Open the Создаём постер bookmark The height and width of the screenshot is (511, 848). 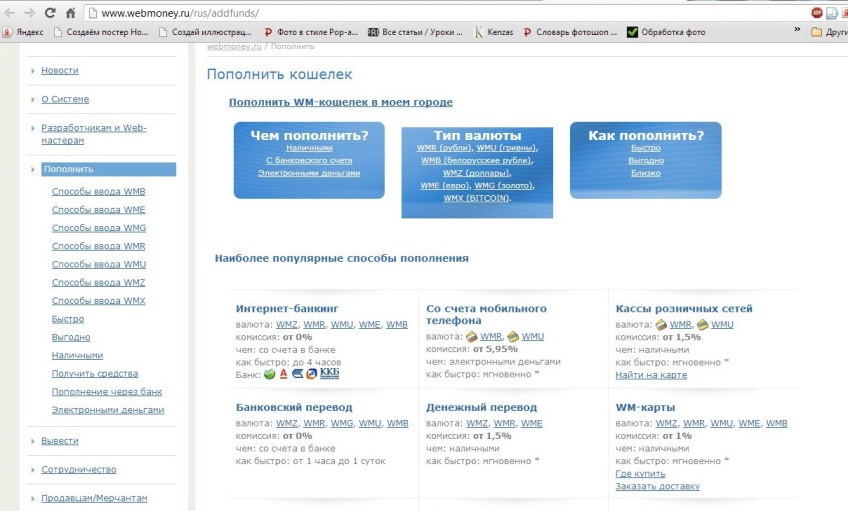pyautogui.click(x=101, y=32)
